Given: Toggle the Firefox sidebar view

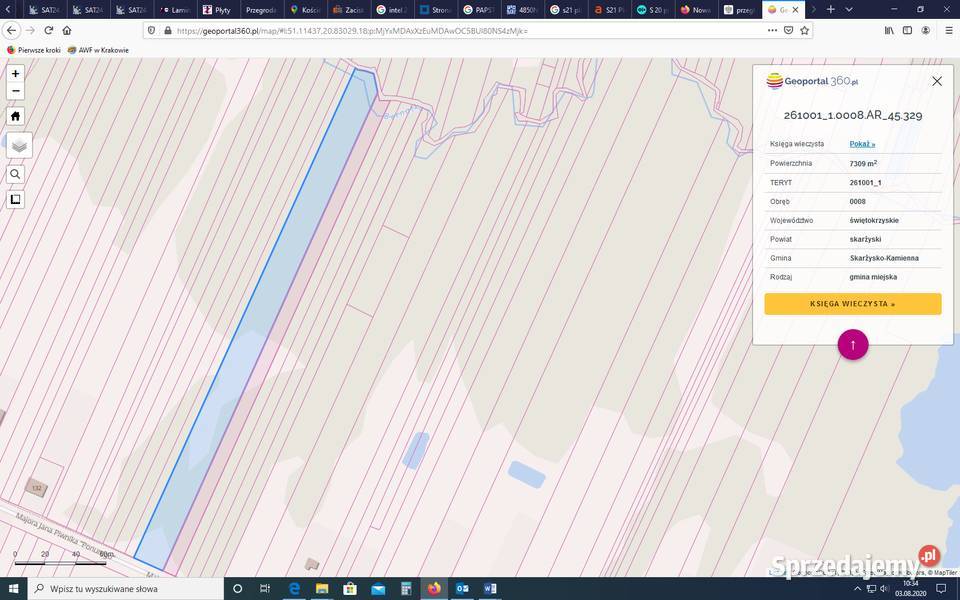Looking at the screenshot, I should [x=907, y=30].
